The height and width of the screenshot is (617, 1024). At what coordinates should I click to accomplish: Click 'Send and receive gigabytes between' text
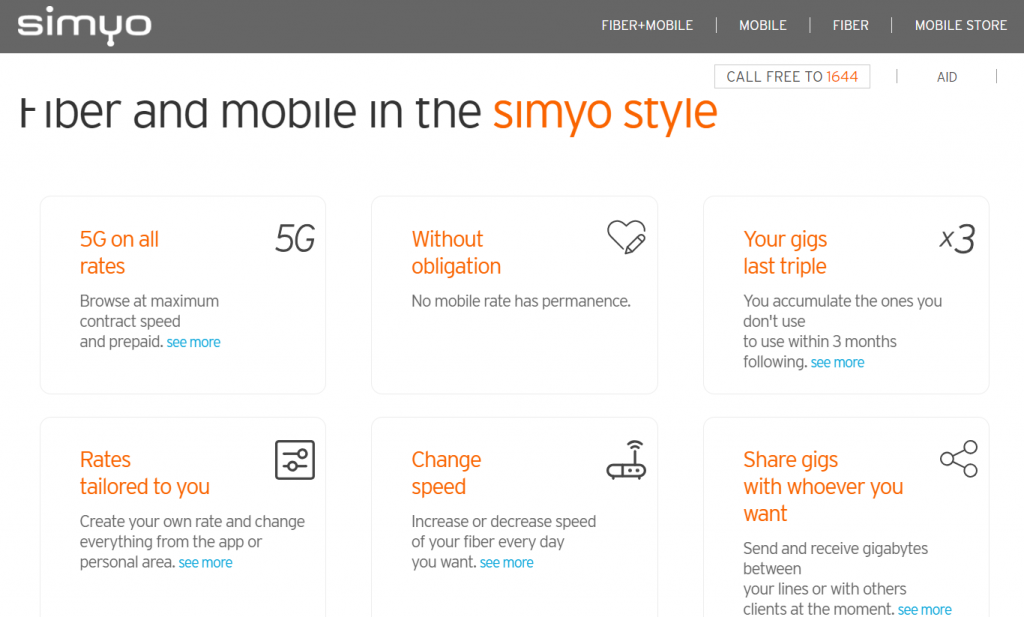835,558
